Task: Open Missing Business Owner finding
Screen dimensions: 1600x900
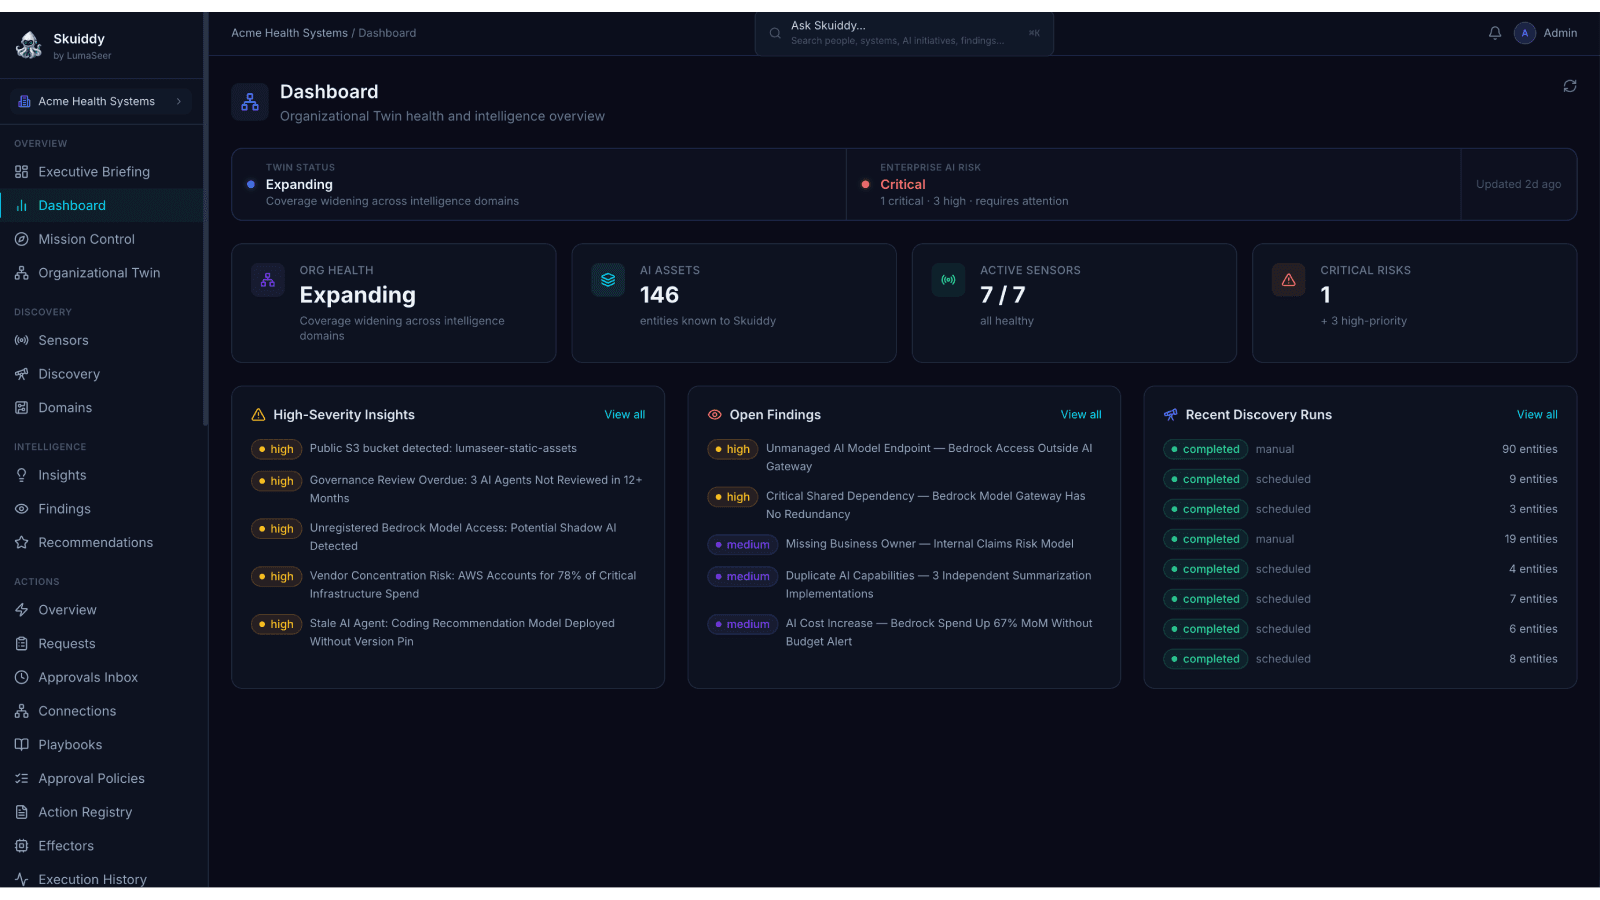Action: click(x=904, y=544)
